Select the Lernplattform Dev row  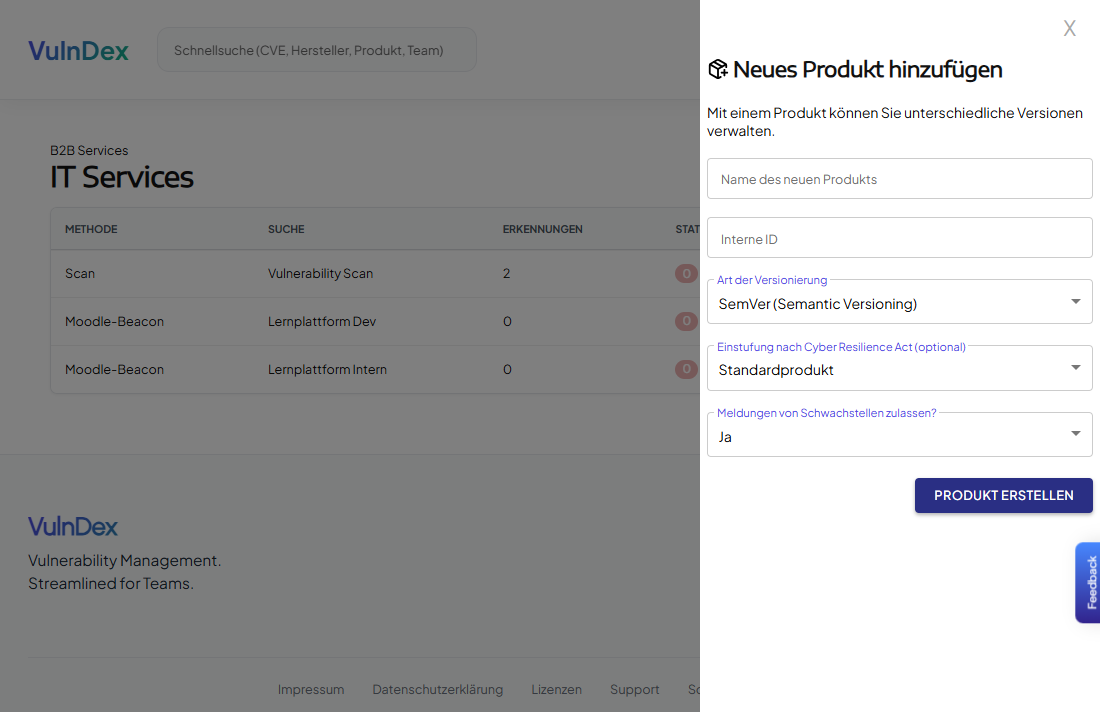tap(321, 321)
